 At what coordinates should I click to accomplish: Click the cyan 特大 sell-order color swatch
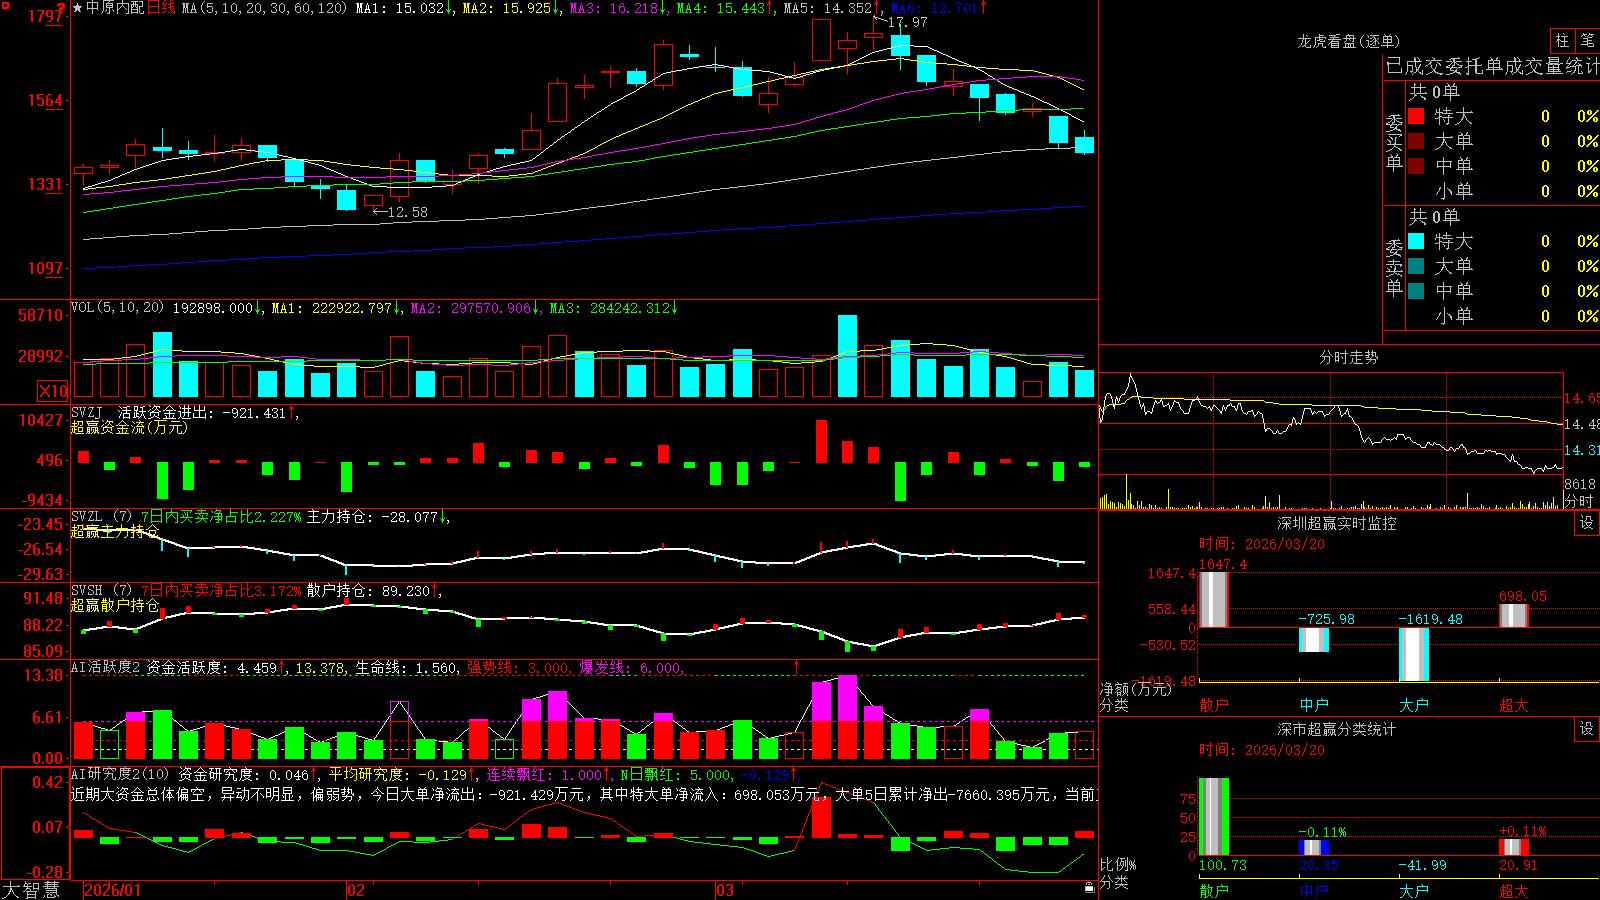tap(1416, 241)
